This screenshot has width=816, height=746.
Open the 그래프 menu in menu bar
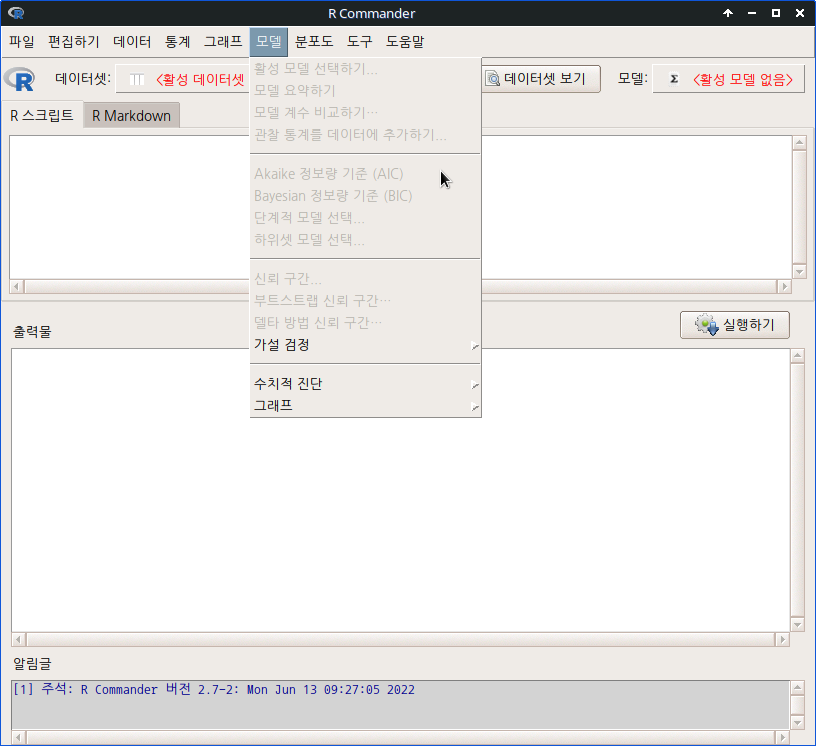pyautogui.click(x=223, y=41)
